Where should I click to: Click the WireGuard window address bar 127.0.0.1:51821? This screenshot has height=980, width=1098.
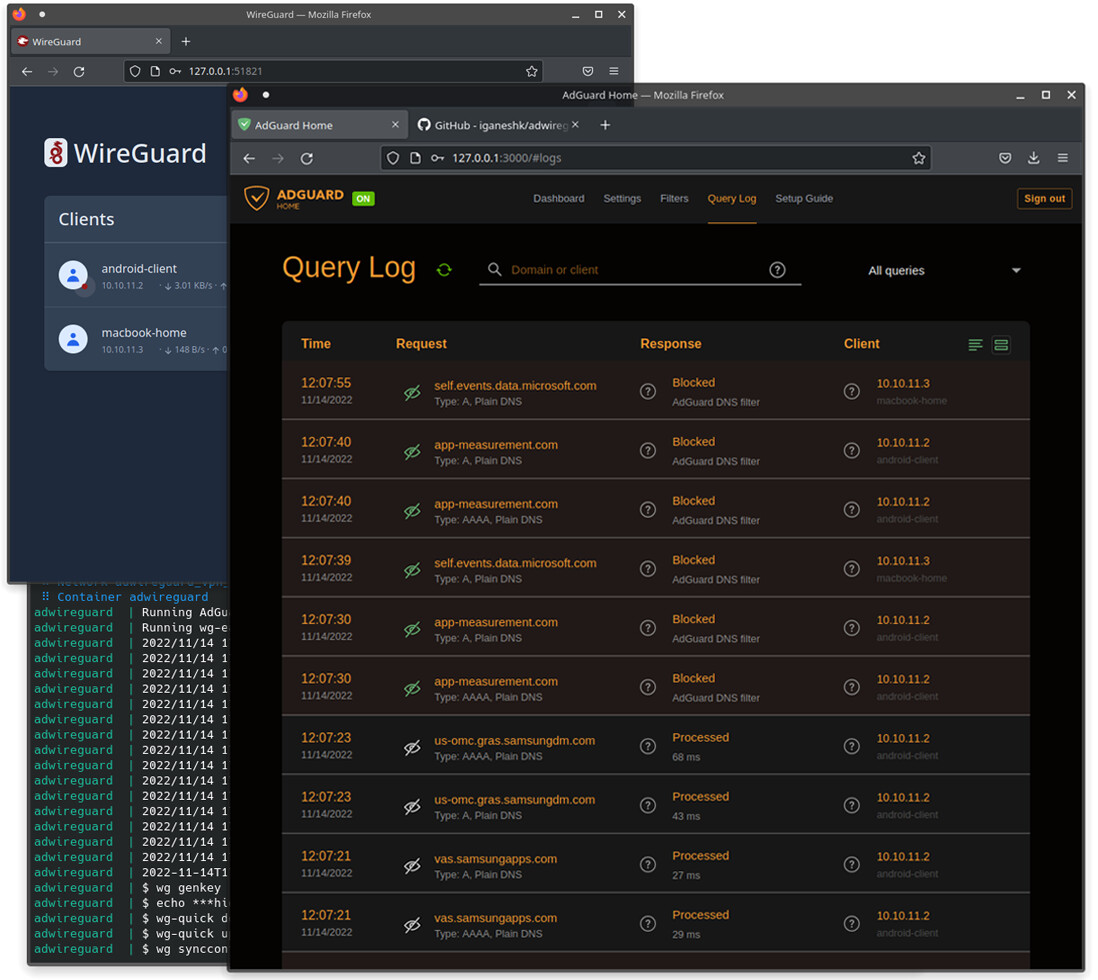click(333, 71)
